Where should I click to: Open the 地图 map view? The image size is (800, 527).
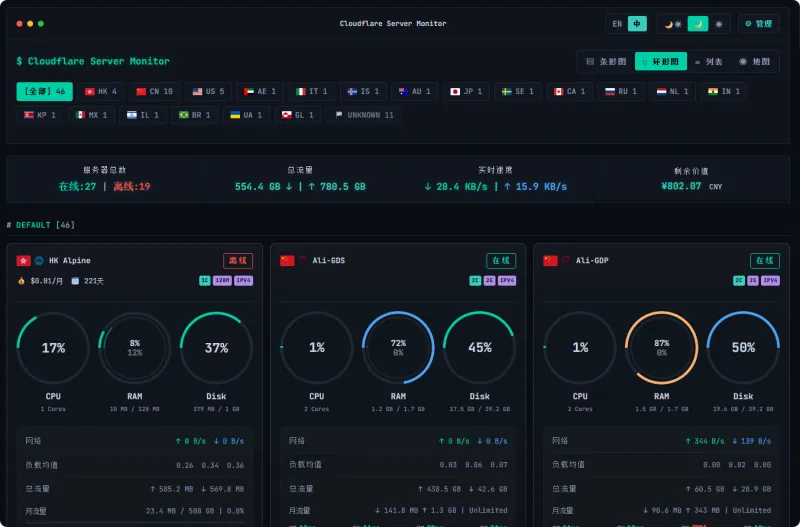(754, 61)
